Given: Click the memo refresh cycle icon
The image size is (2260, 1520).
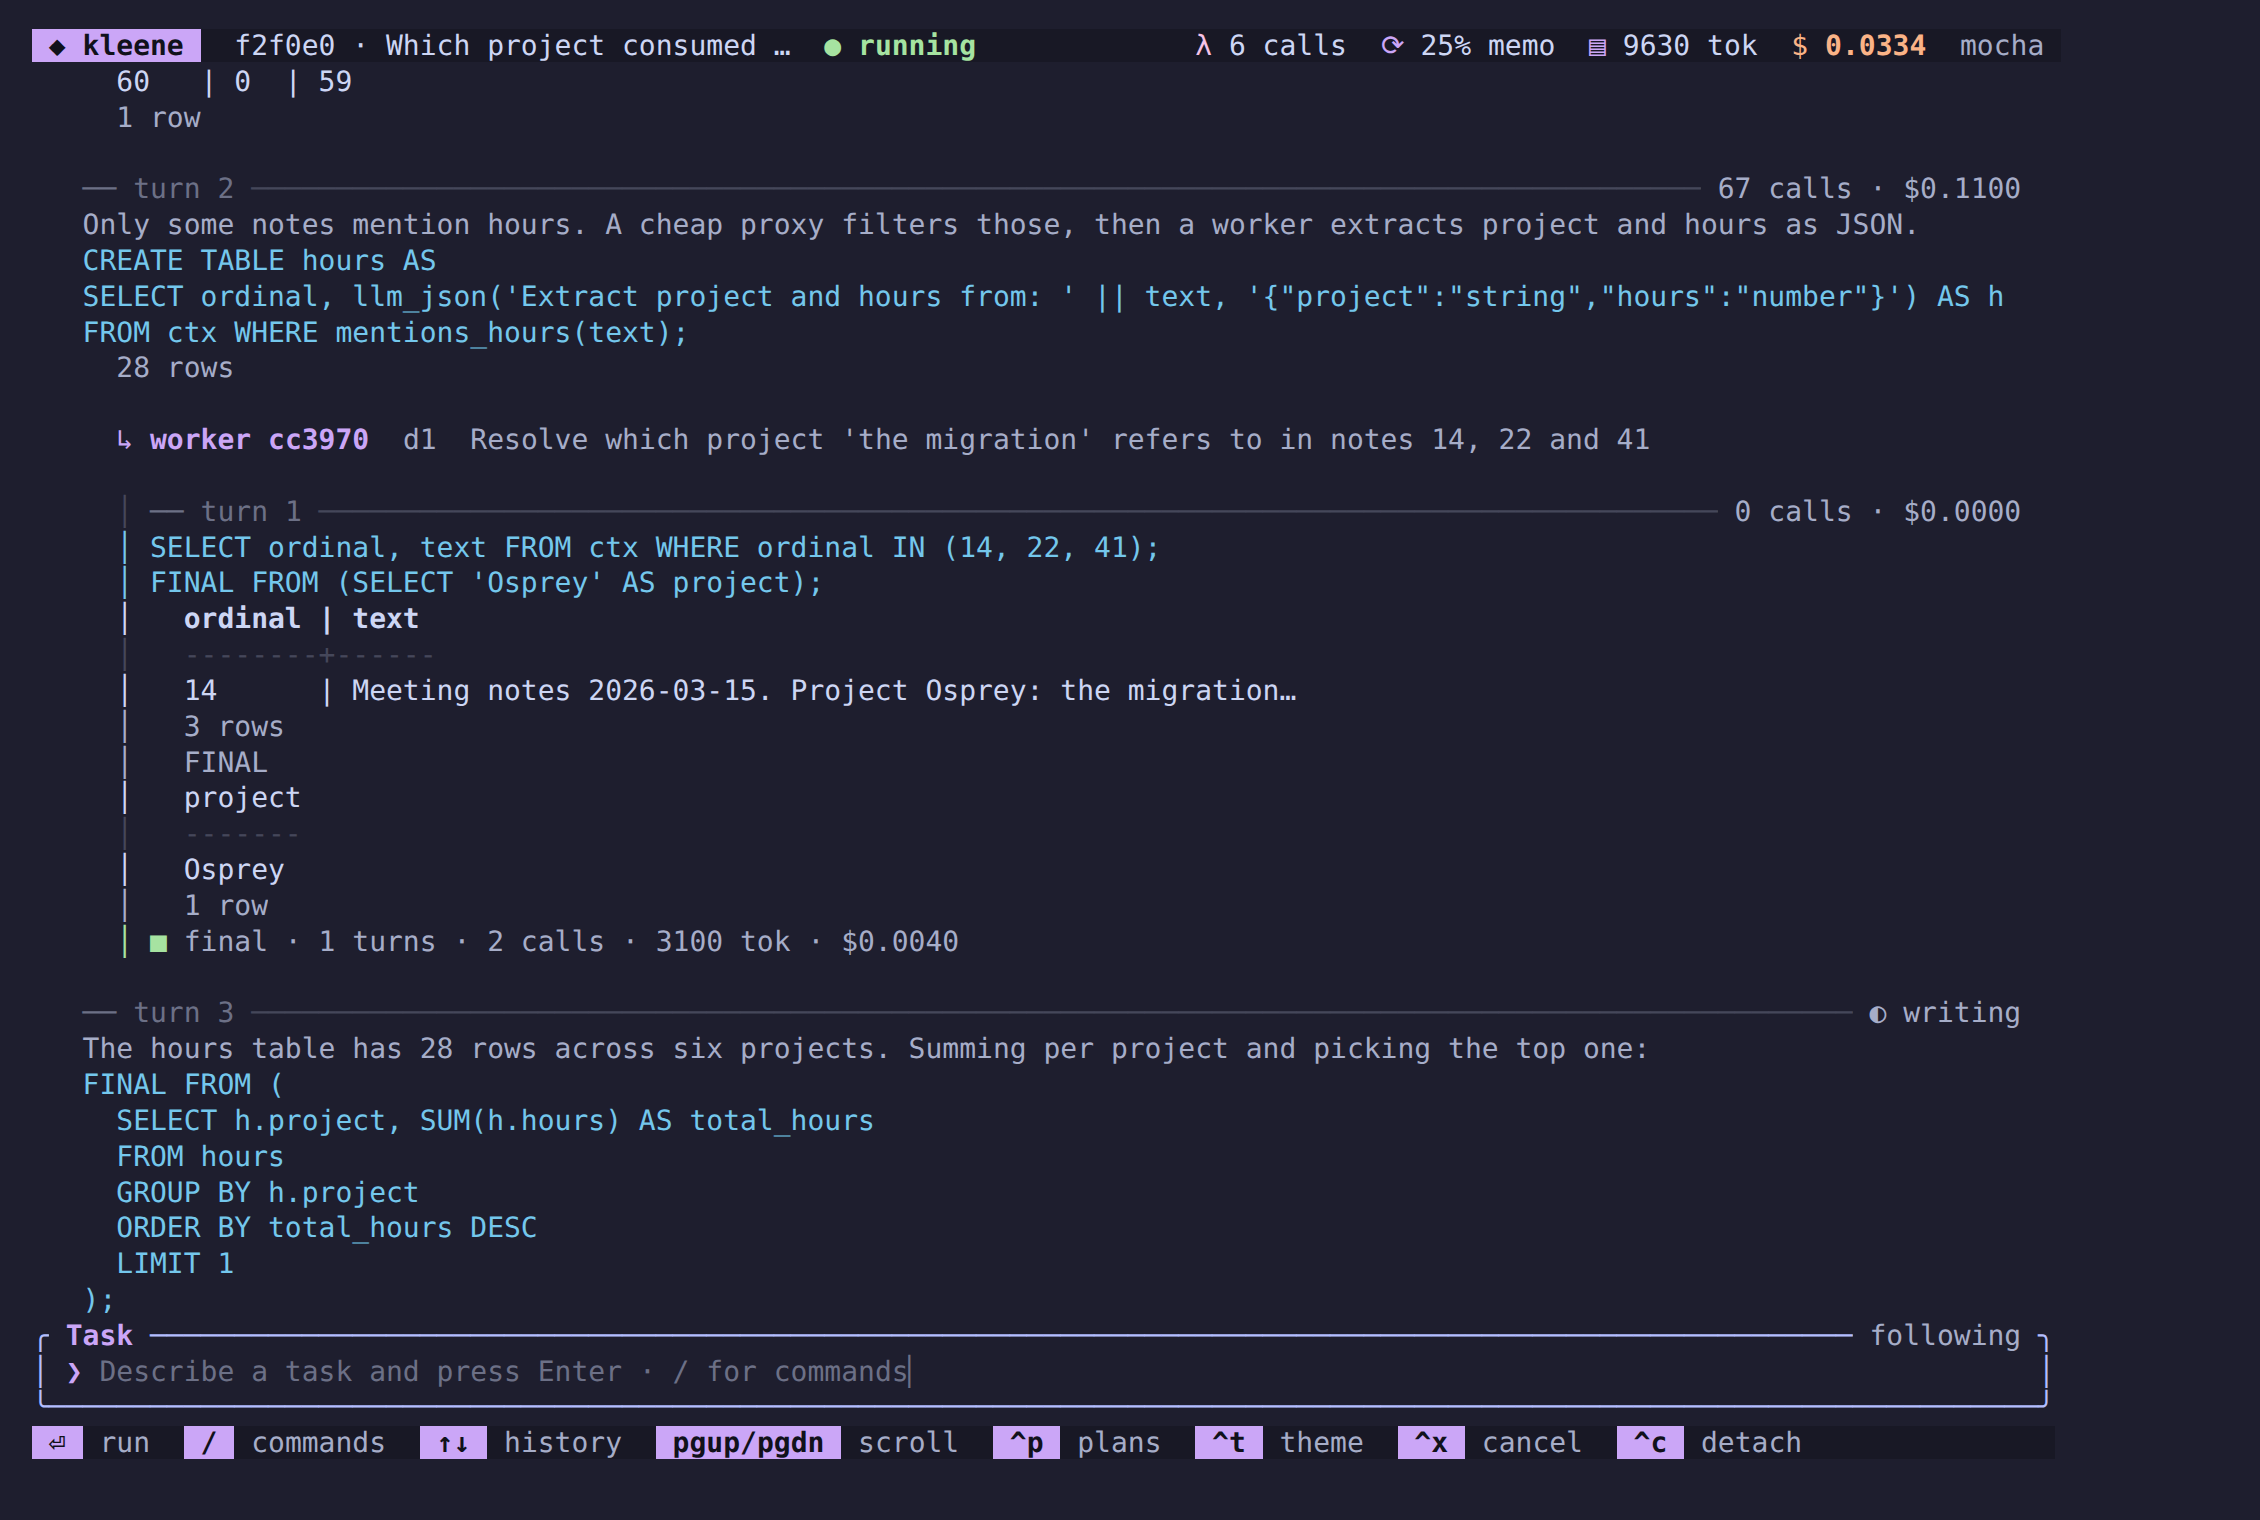Looking at the screenshot, I should point(1392,46).
